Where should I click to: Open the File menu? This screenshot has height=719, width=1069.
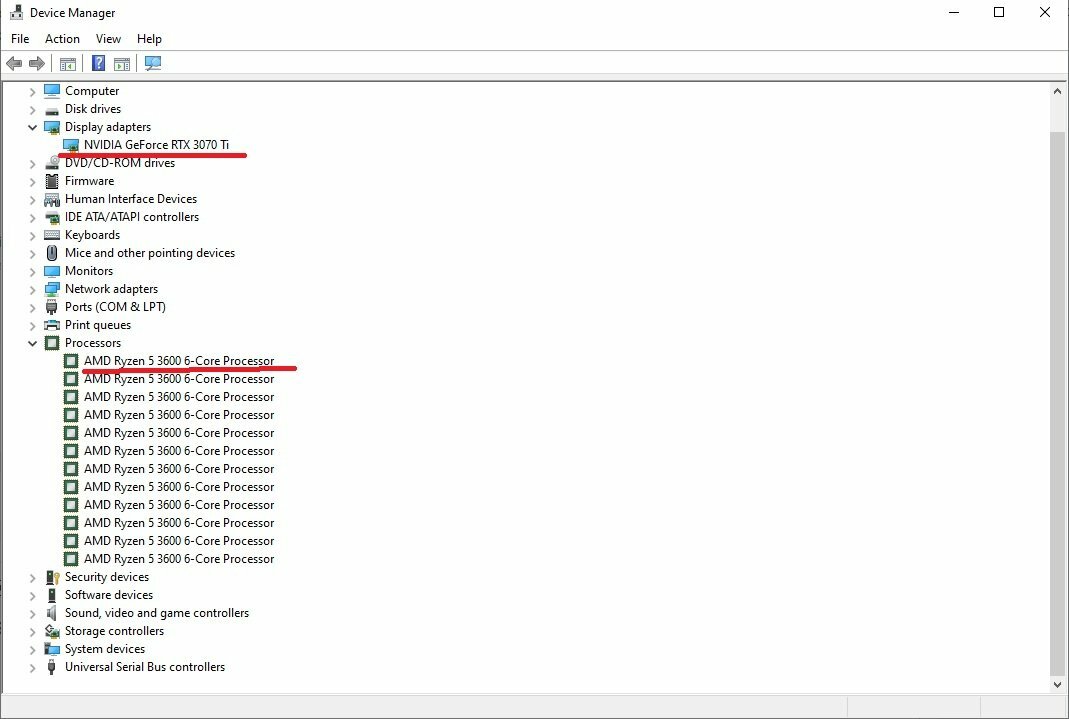(x=20, y=39)
